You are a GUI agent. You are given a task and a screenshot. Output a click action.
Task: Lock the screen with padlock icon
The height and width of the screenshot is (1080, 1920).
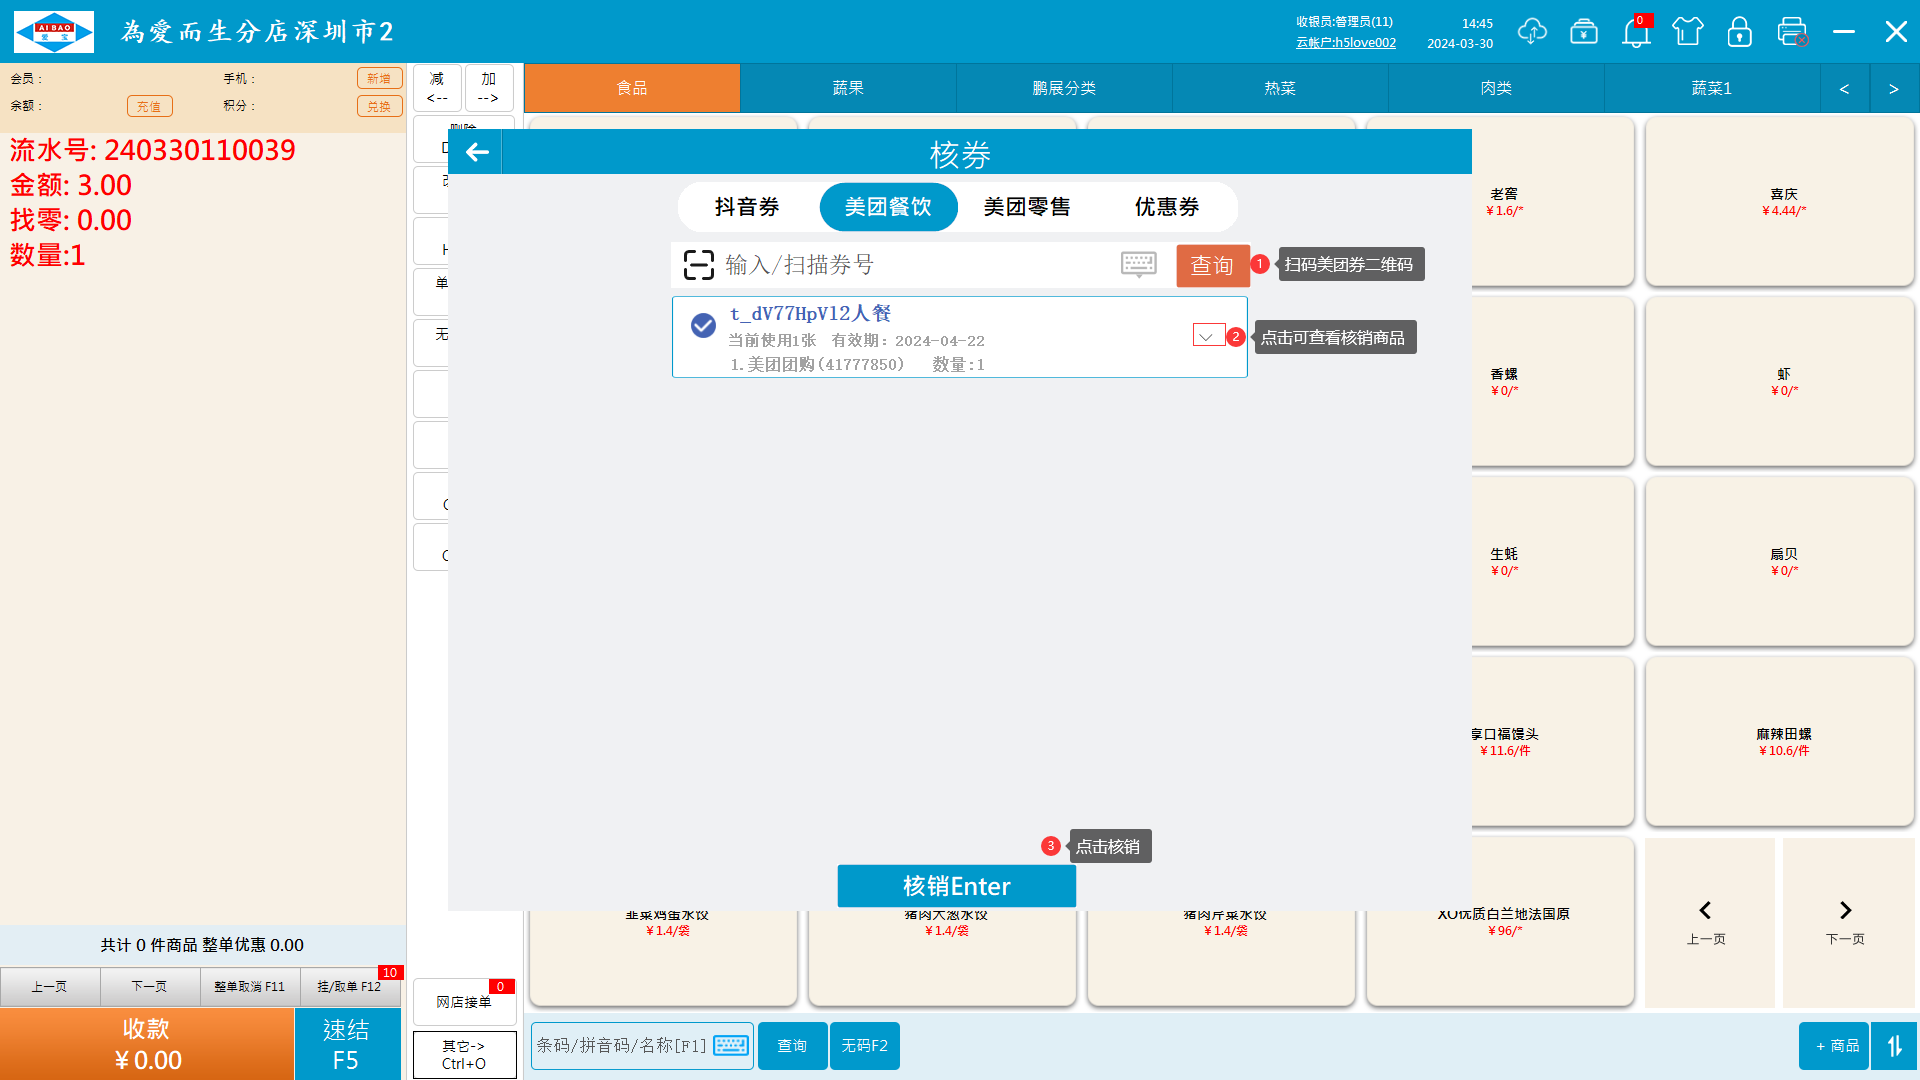click(x=1740, y=31)
